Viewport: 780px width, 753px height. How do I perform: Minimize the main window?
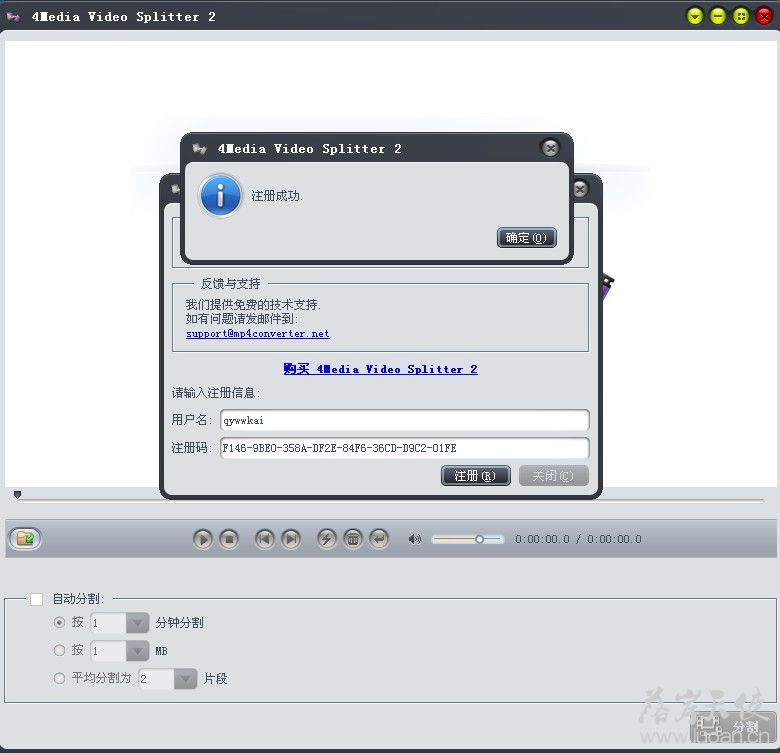[x=718, y=16]
